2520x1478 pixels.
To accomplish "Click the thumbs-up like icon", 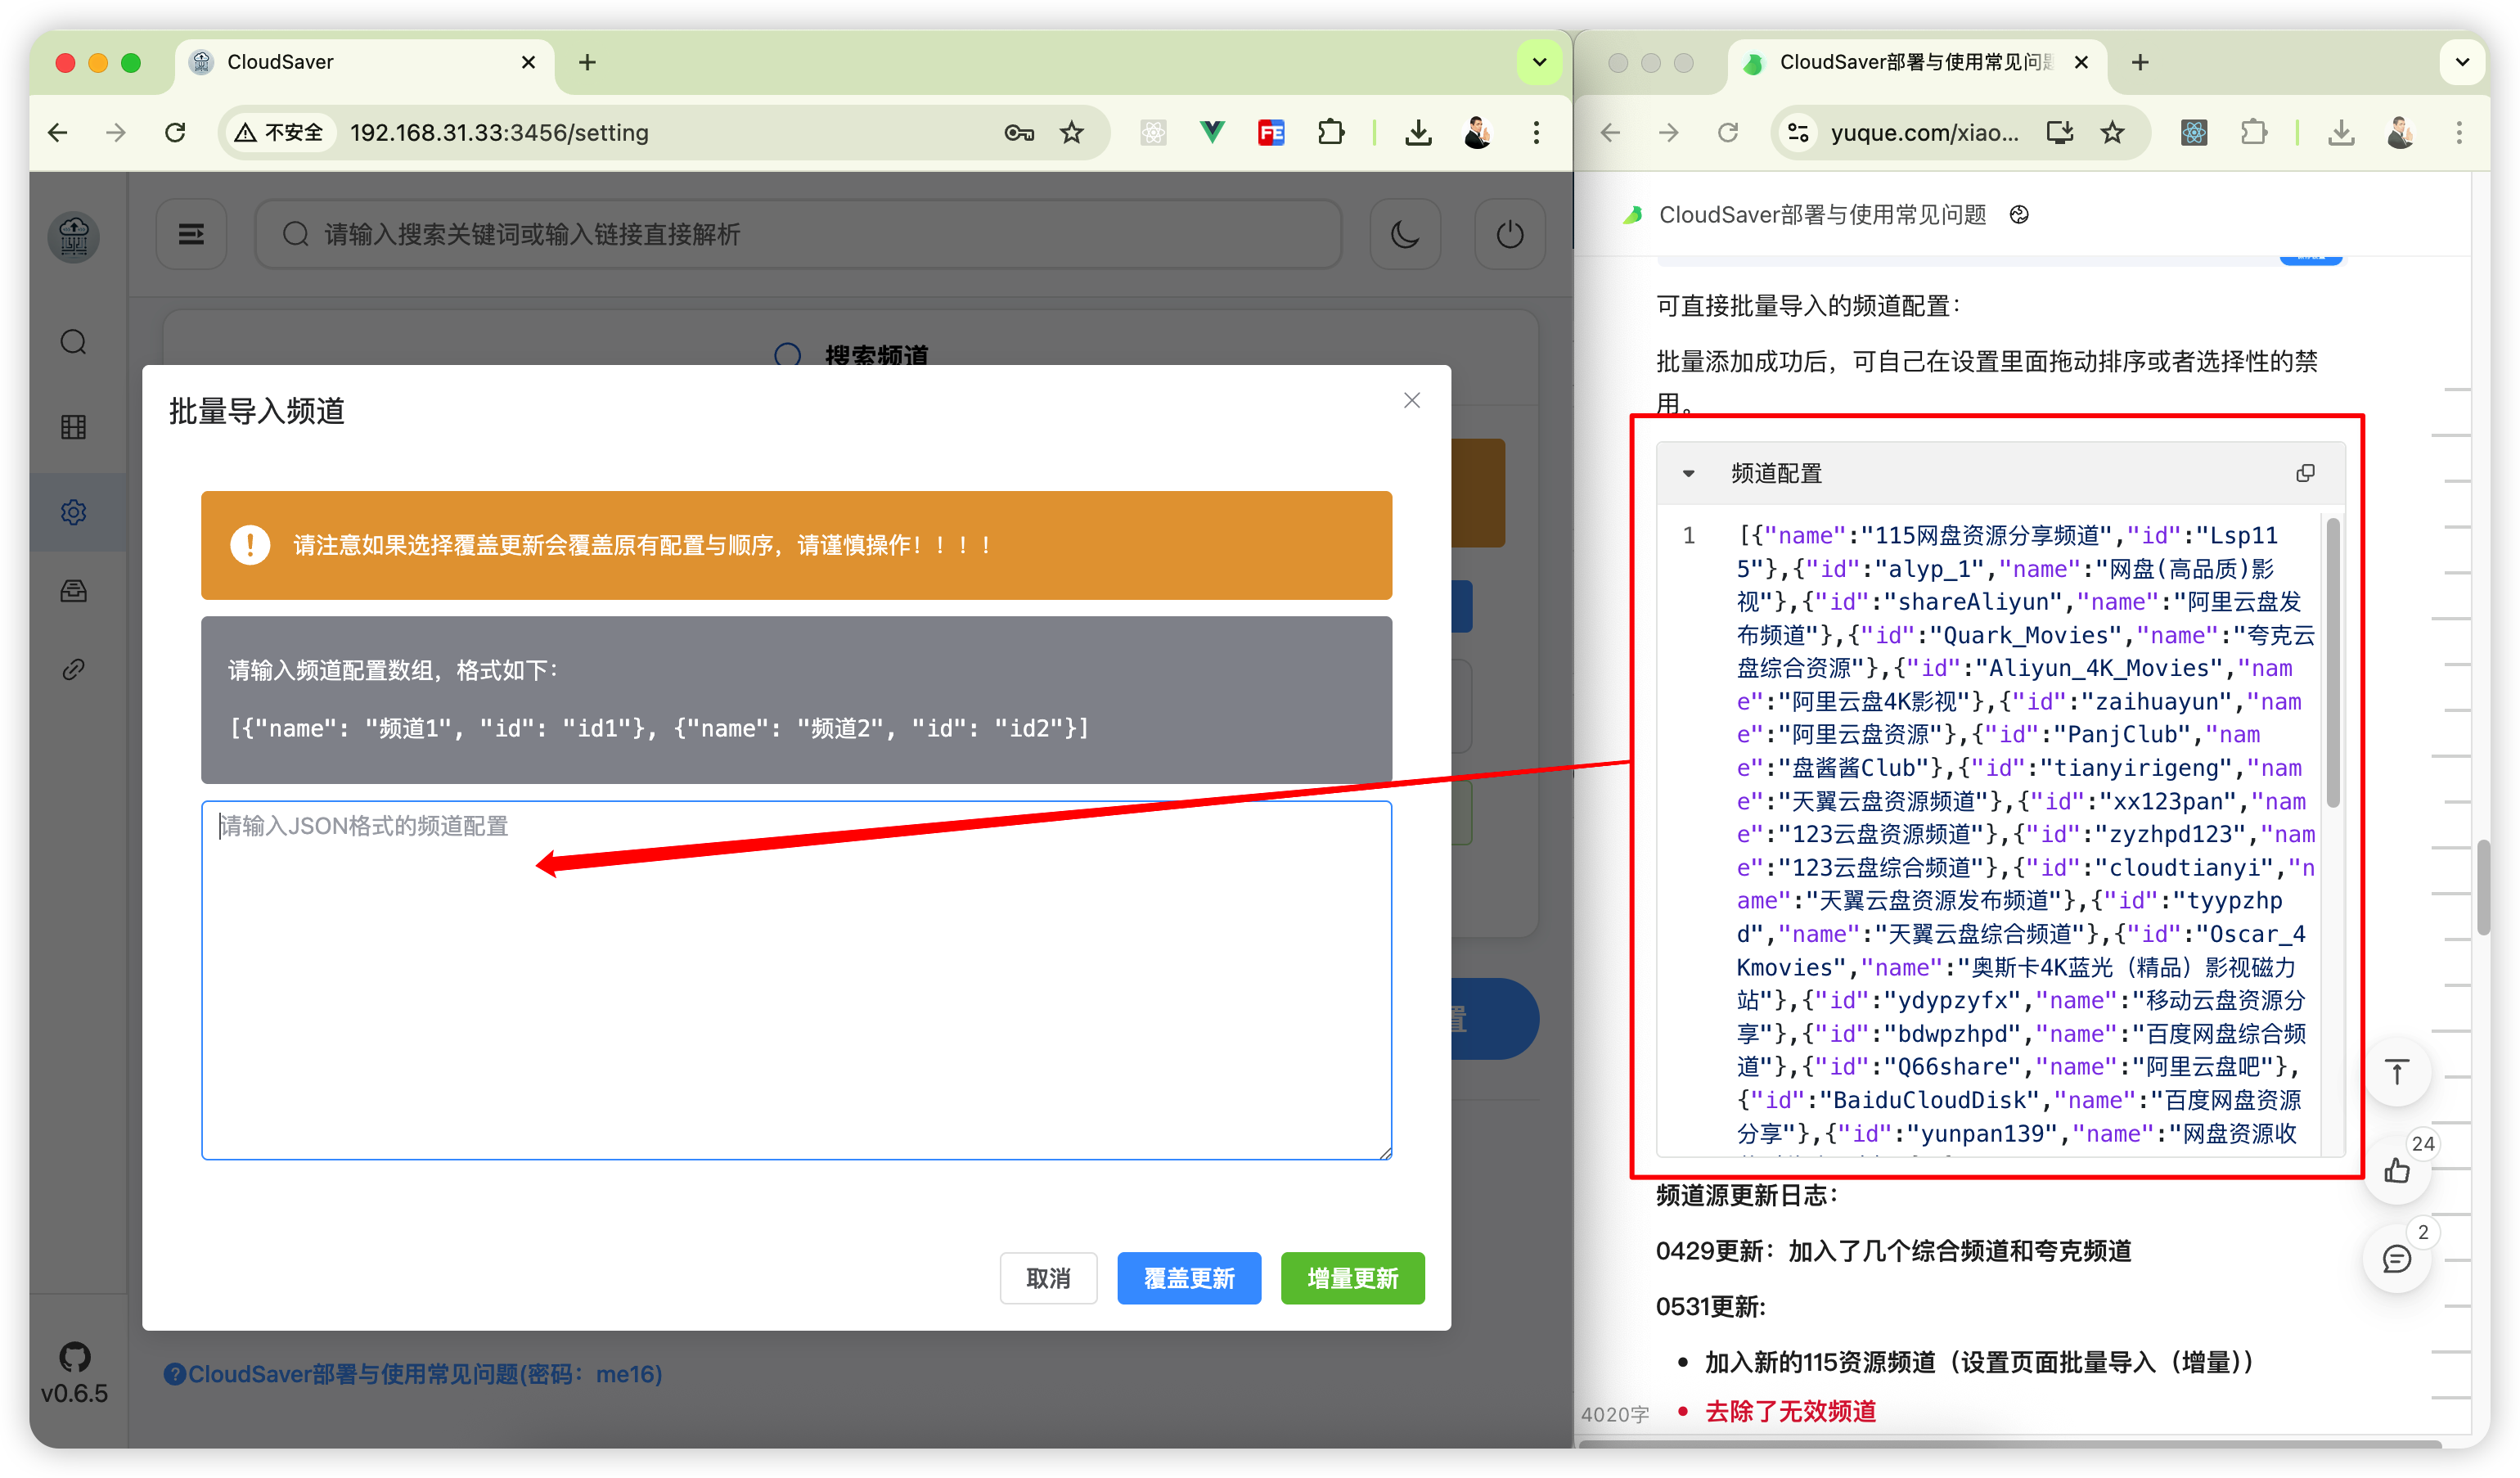I will tap(2396, 1170).
